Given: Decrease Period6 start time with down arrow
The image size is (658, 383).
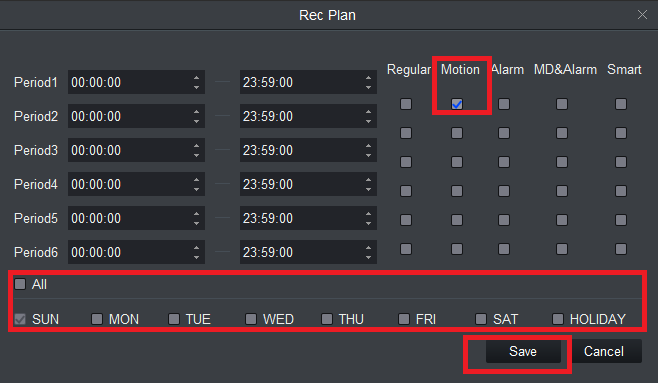Looking at the screenshot, I should point(196,257).
